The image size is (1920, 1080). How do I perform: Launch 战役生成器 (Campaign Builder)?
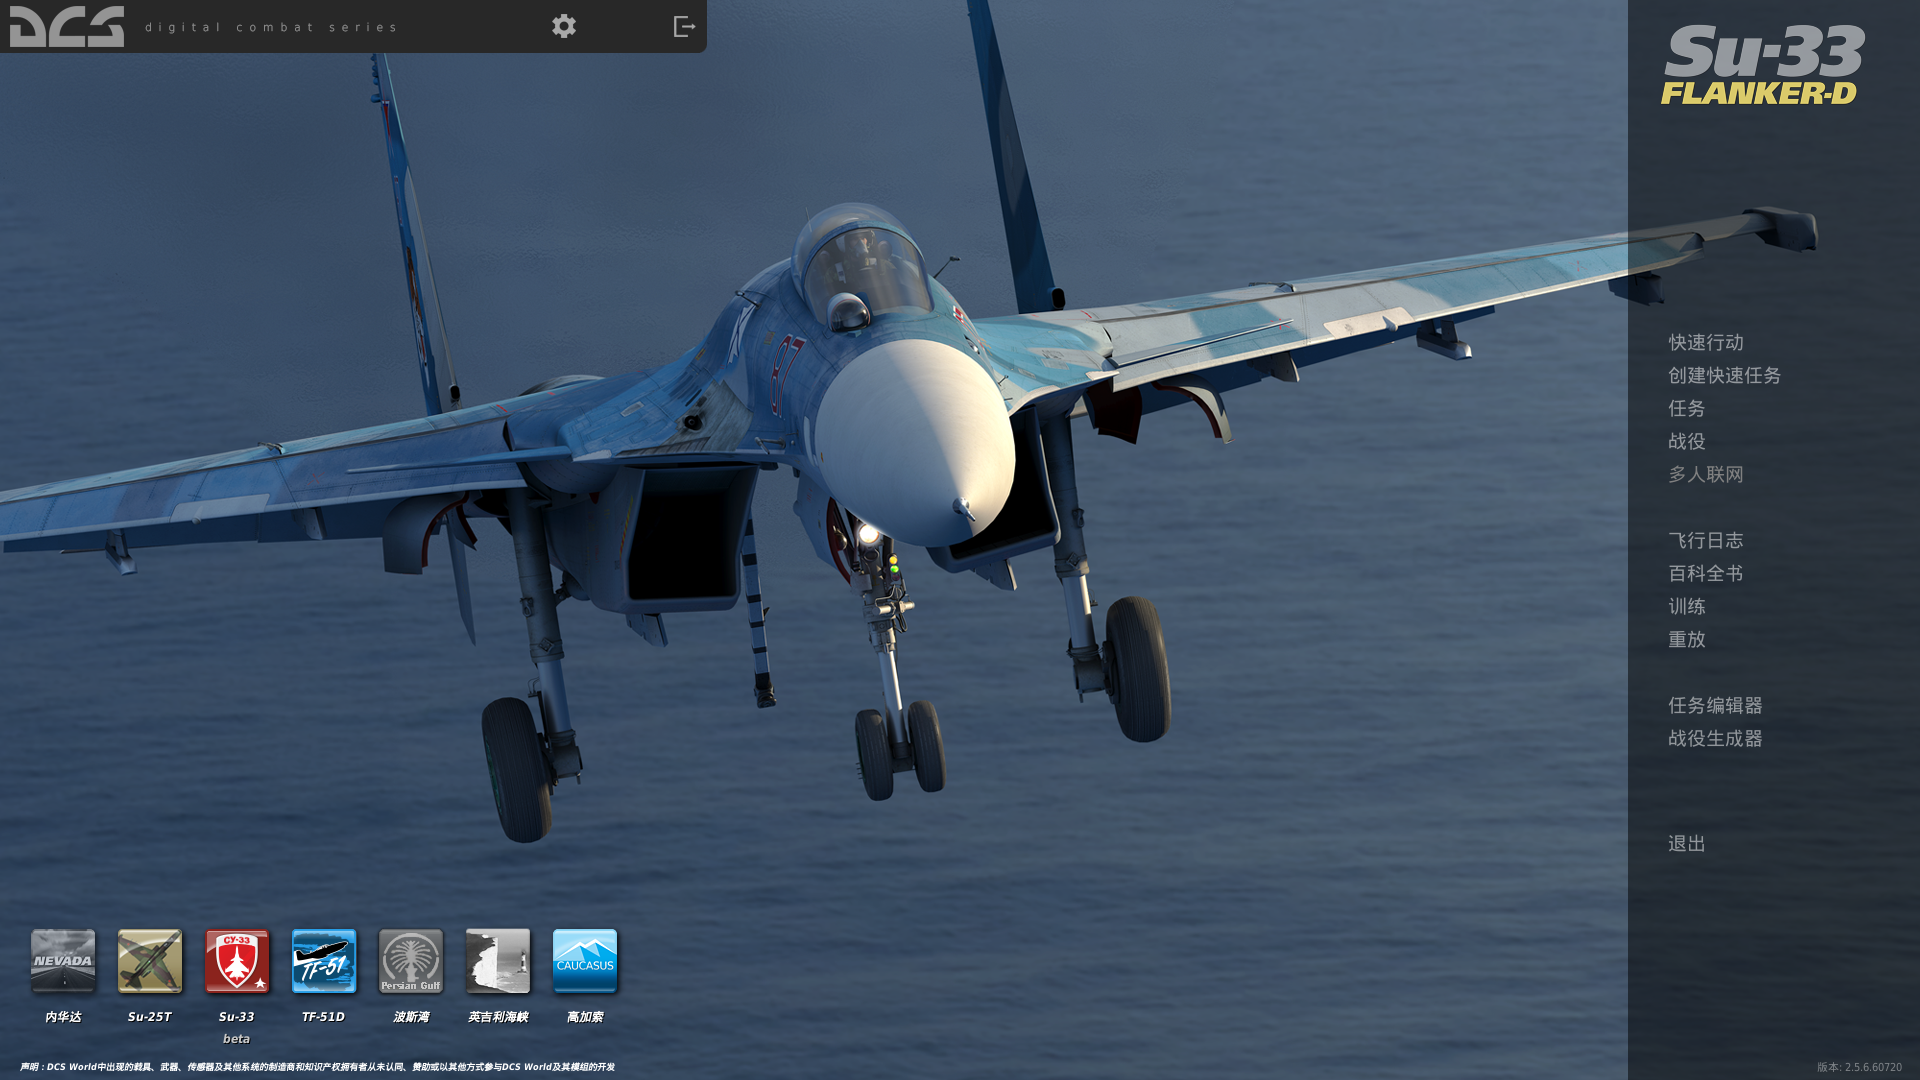click(x=1715, y=739)
